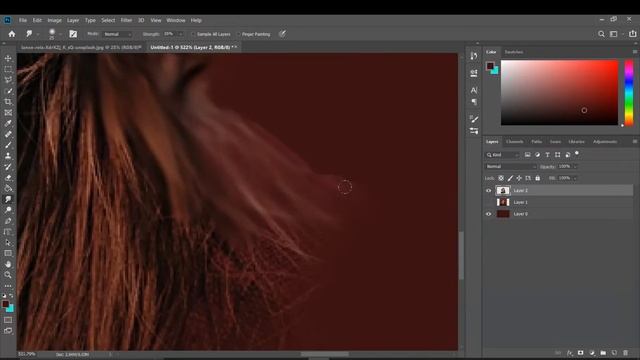
Task: Toggle lock transparent pixels
Action: [x=501, y=178]
